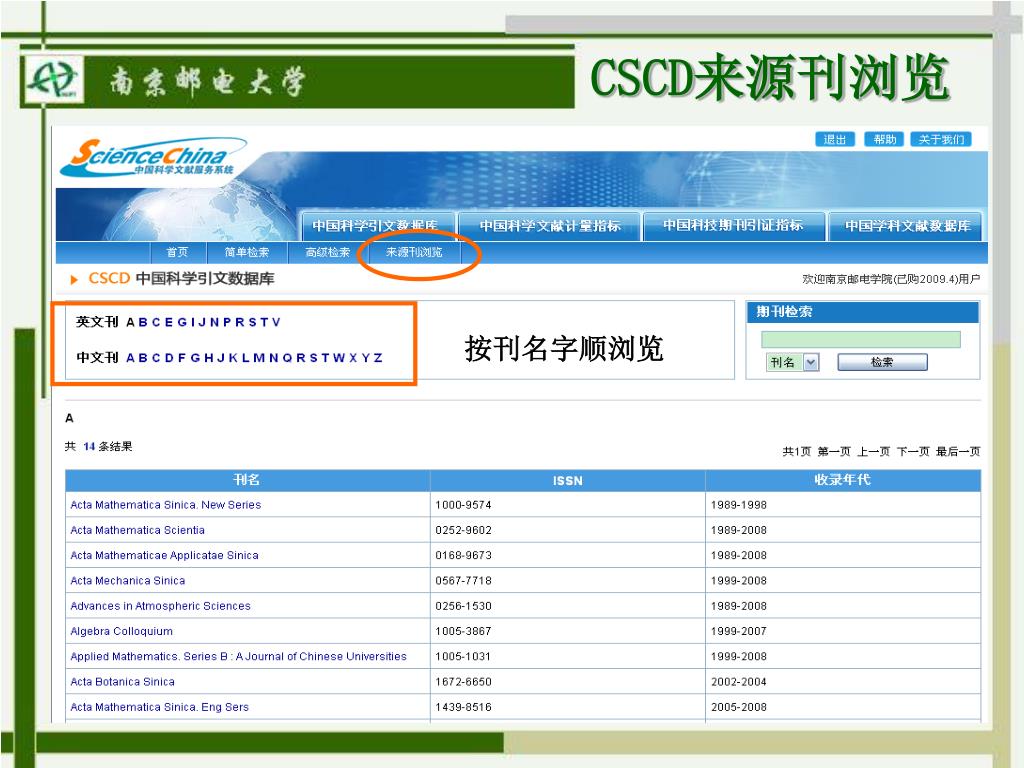Browse English journals starting with S
Screen dimensions: 1024x768
click(253, 322)
